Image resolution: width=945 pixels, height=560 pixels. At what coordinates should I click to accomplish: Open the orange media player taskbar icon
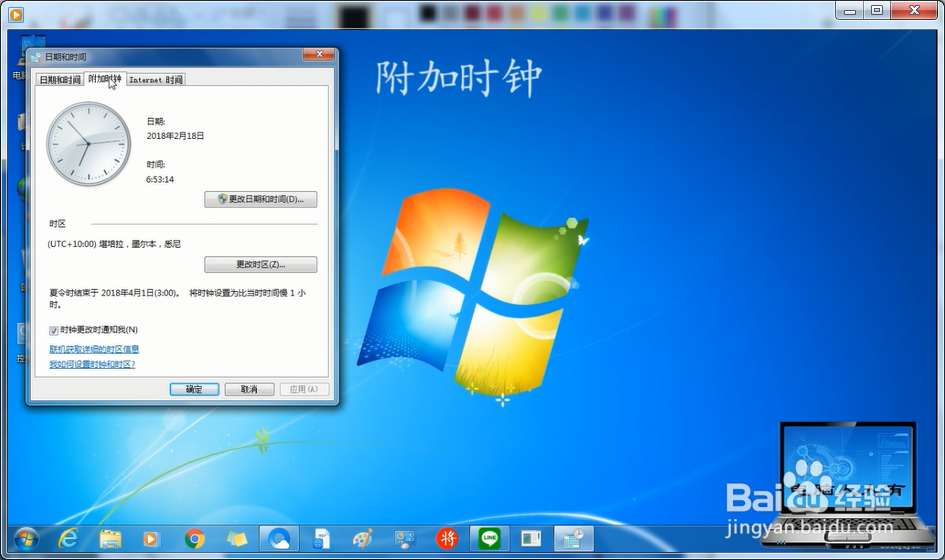(151, 538)
